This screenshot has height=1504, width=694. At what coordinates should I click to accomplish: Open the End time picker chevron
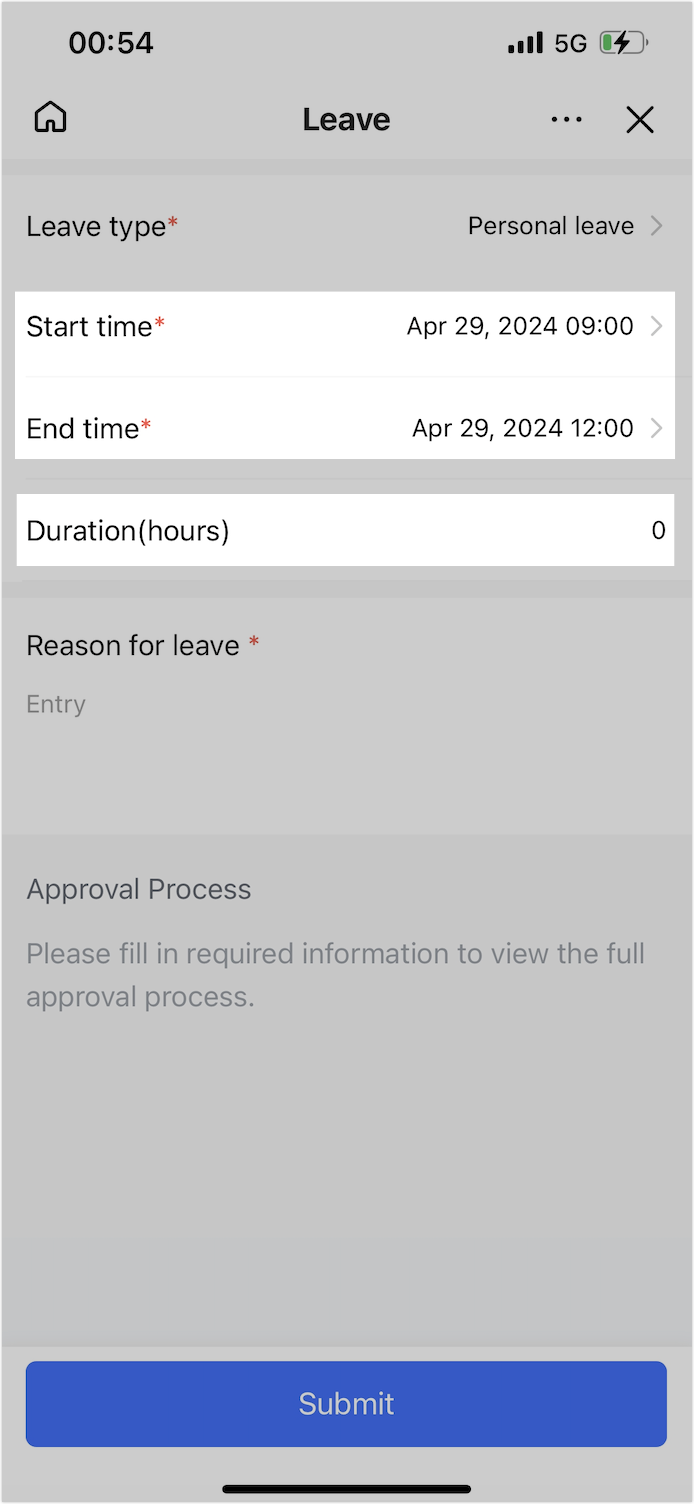point(657,428)
